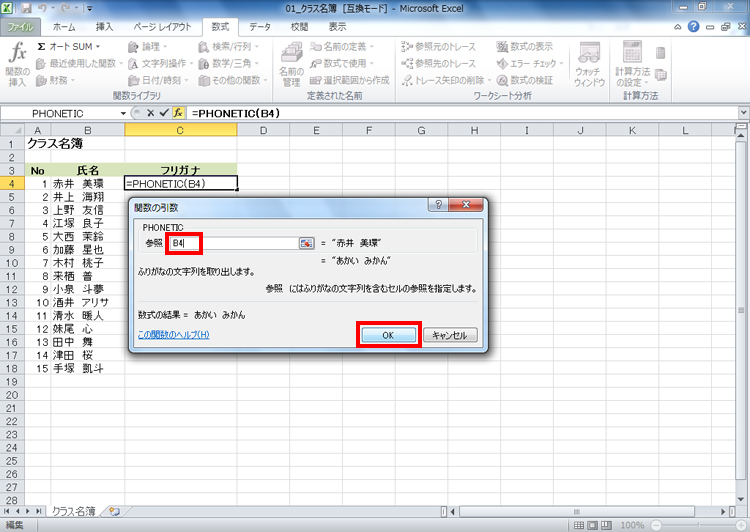The image size is (750, 532).
Task: Open the Quick Access Toolbar customize dropdown
Action: click(90, 9)
